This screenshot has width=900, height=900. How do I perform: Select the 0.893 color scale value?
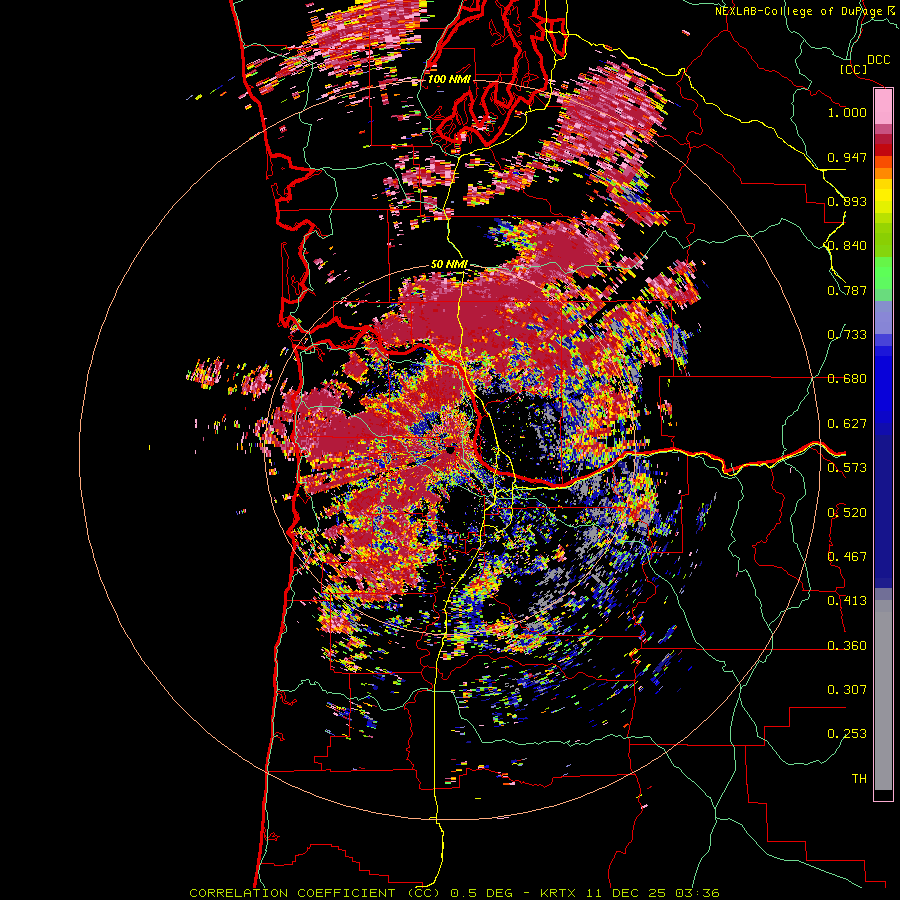click(847, 201)
